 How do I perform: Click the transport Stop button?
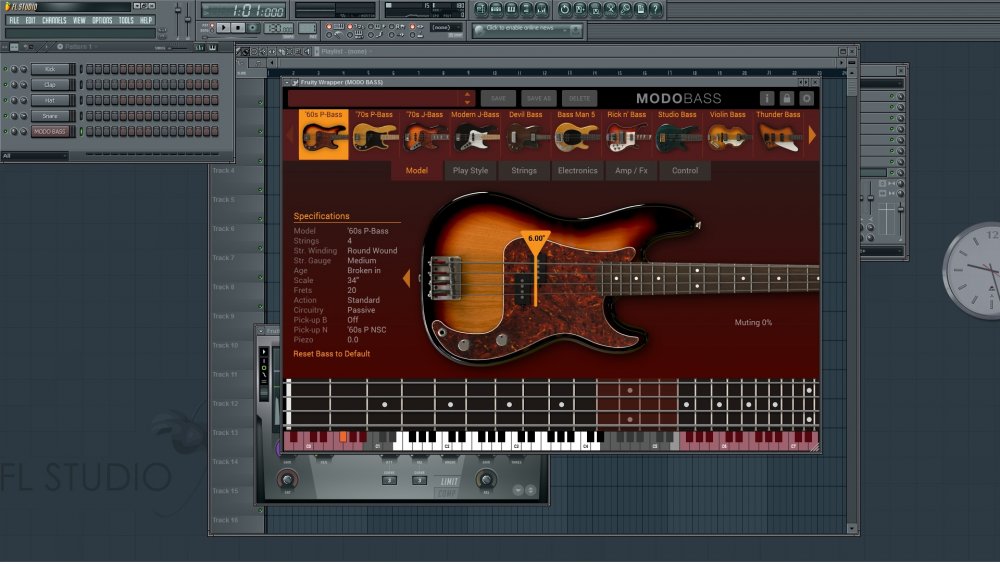coord(238,28)
